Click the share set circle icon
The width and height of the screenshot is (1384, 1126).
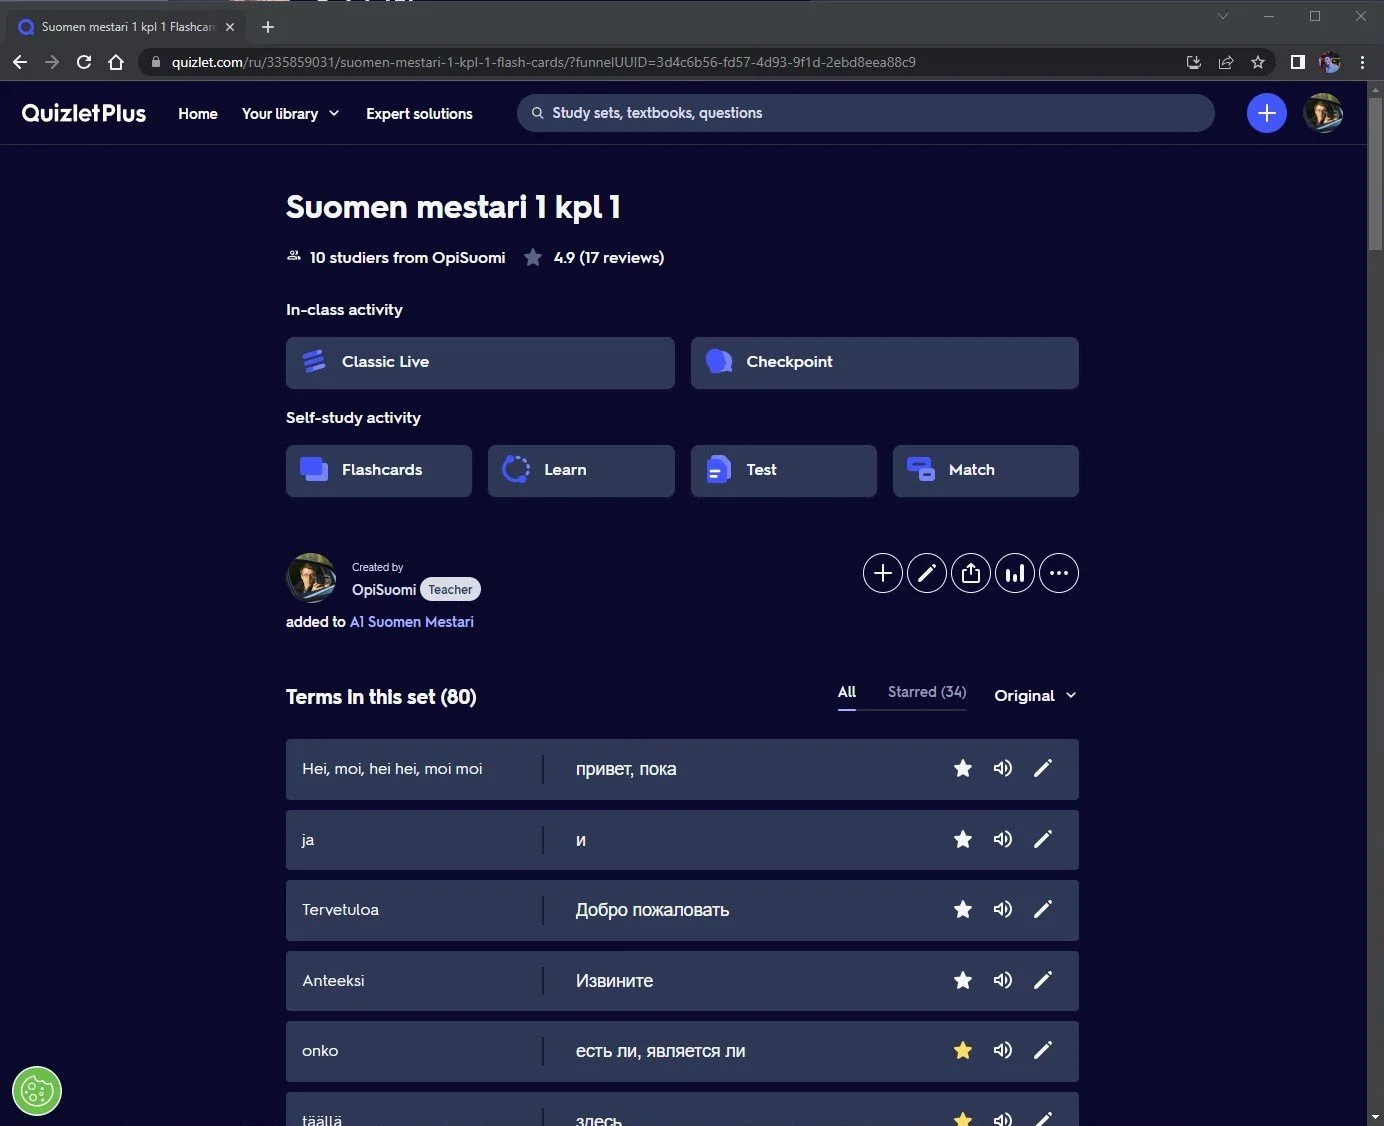pyautogui.click(x=970, y=573)
